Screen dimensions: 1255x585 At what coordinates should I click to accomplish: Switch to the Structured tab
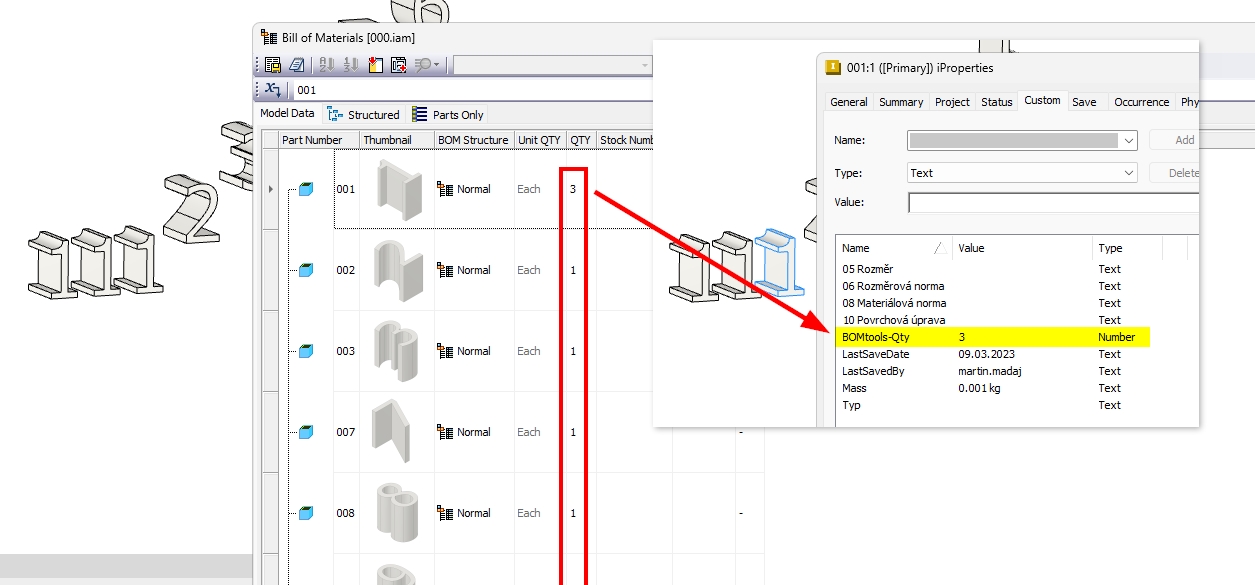(364, 115)
